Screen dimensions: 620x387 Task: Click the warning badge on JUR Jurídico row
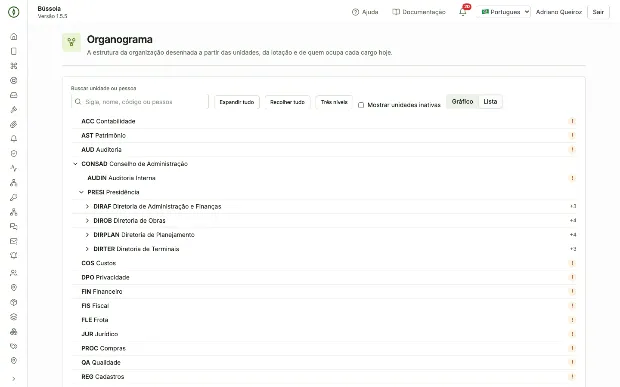pyautogui.click(x=572, y=334)
